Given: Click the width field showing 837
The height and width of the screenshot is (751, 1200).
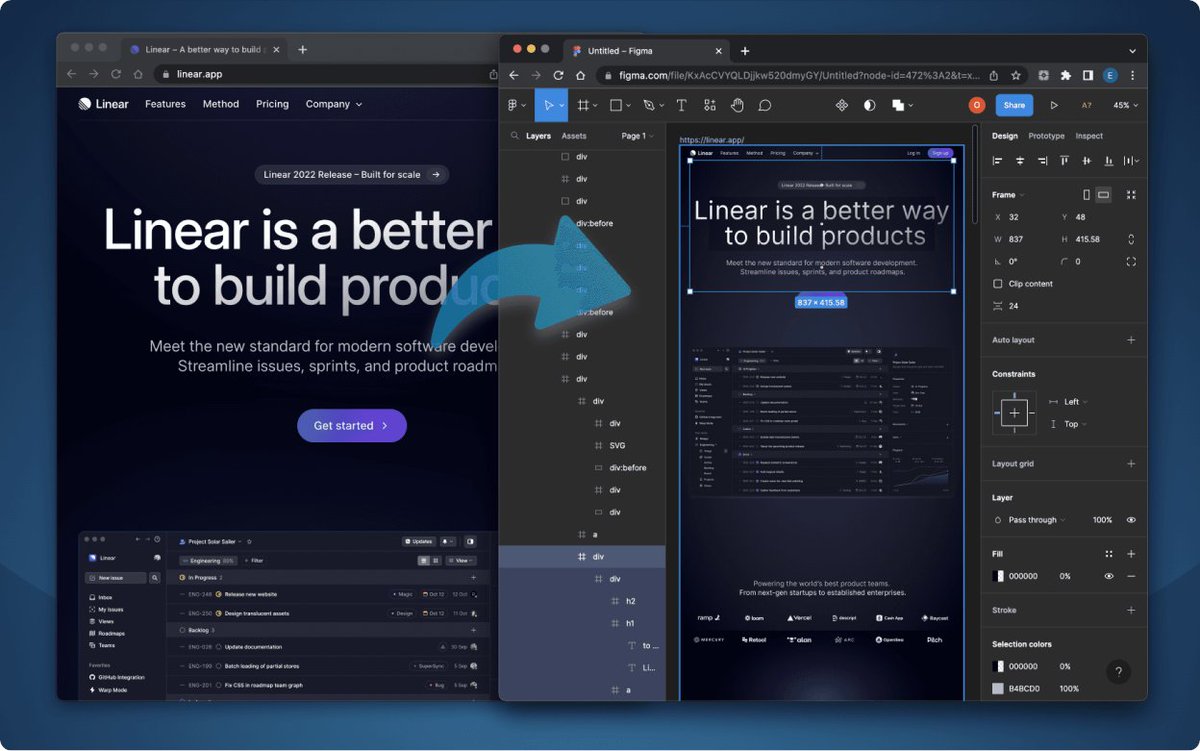Looking at the screenshot, I should [1018, 239].
